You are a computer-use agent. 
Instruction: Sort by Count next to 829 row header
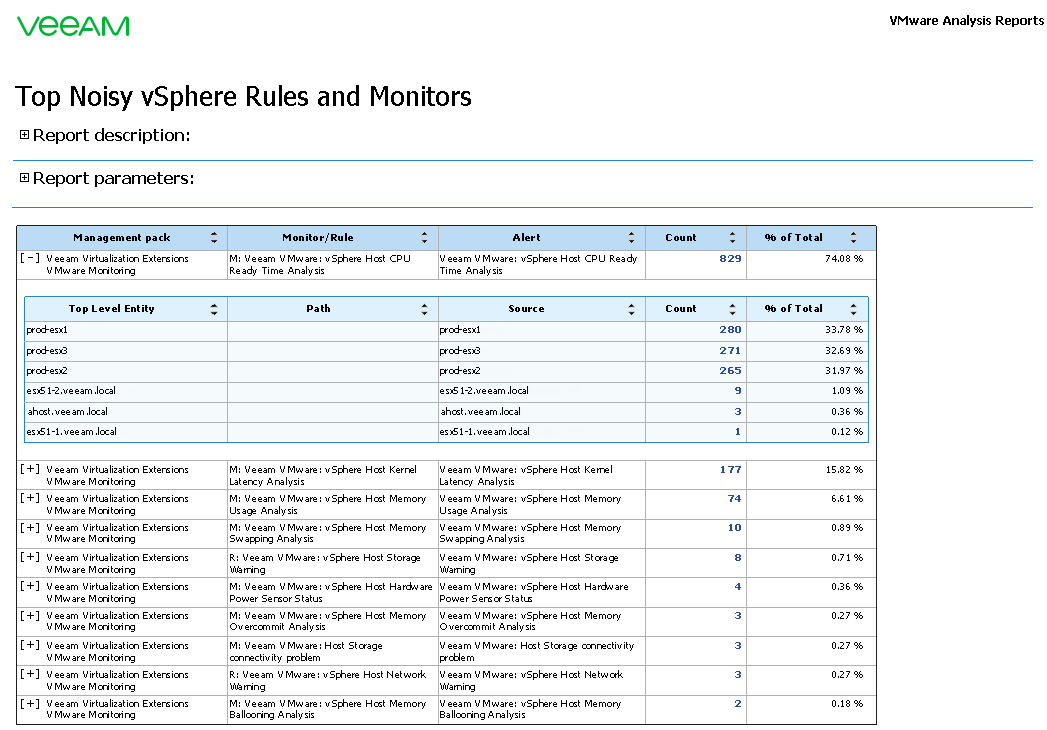[732, 238]
